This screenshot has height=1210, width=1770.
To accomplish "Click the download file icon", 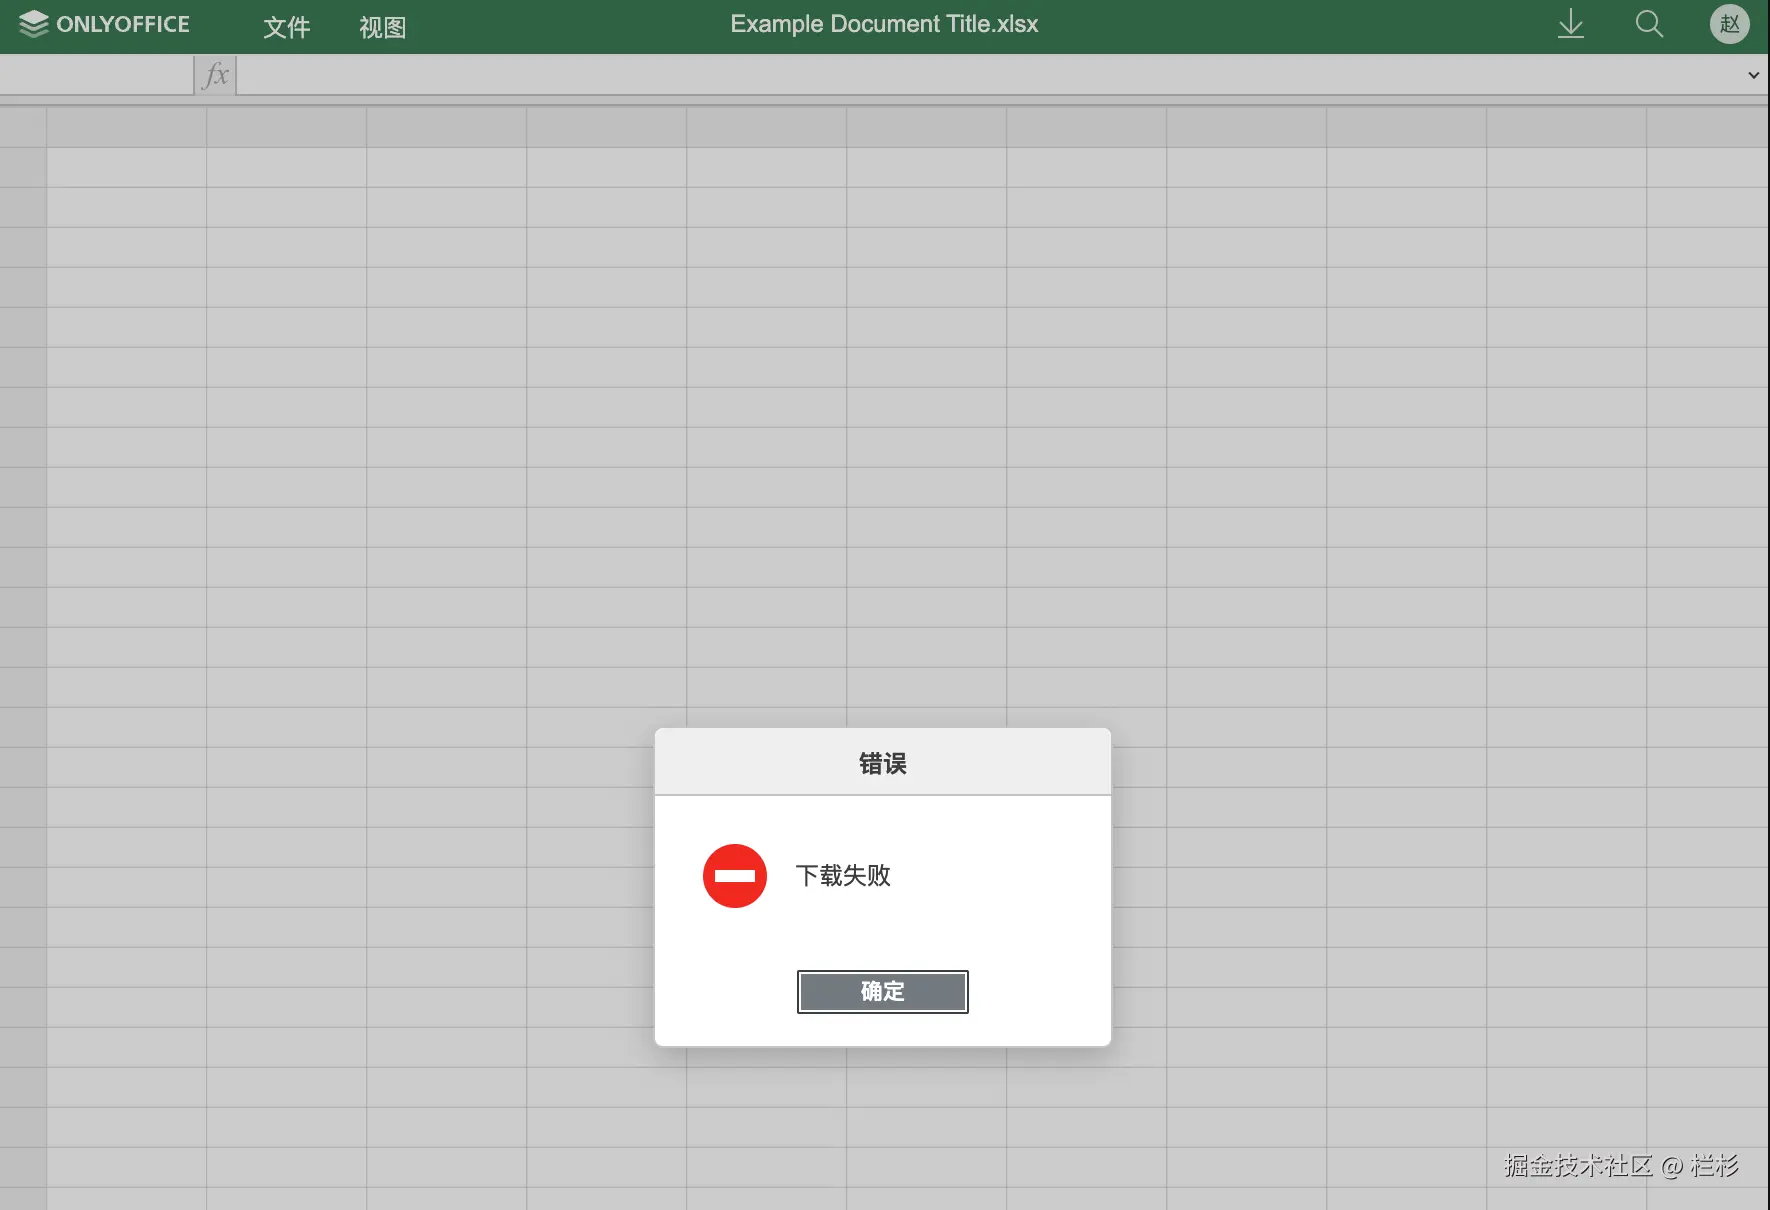I will 1571,24.
